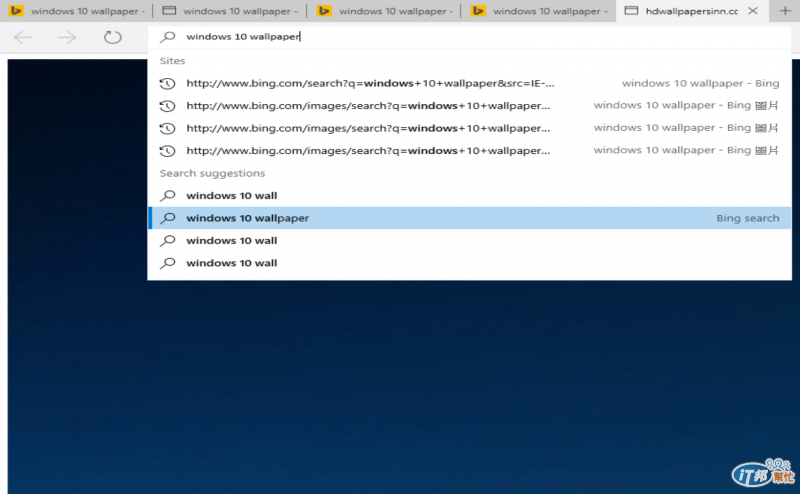Click the search icon in the highlighted suggestion
Screen dimensions: 800x494
click(x=167, y=218)
